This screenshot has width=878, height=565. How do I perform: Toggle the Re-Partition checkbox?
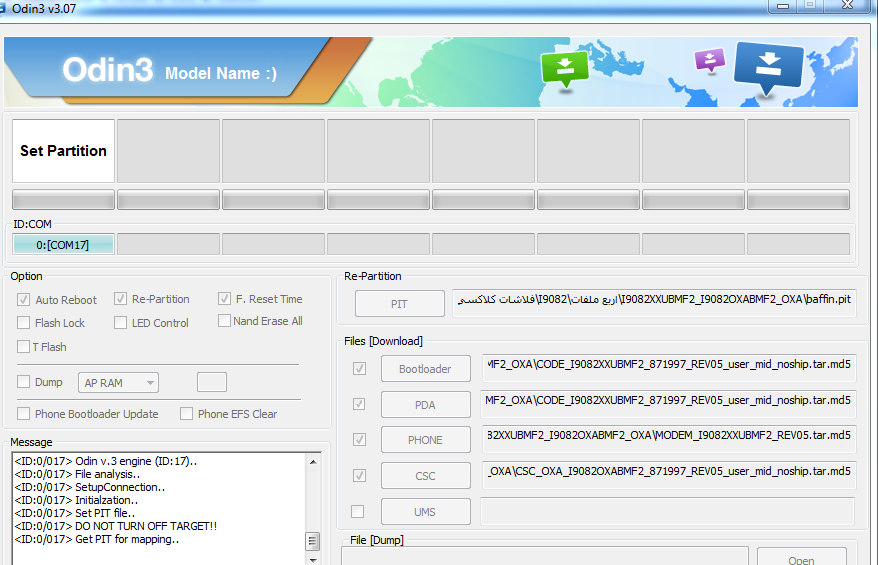[120, 299]
